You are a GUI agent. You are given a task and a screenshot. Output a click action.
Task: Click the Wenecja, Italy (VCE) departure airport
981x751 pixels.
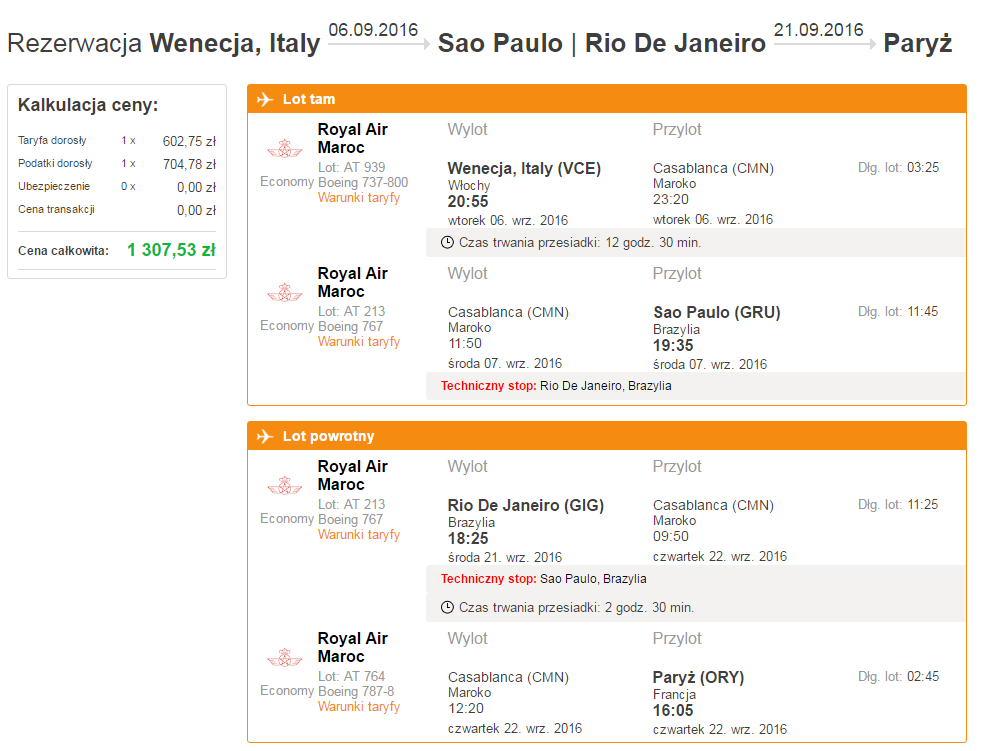point(524,168)
